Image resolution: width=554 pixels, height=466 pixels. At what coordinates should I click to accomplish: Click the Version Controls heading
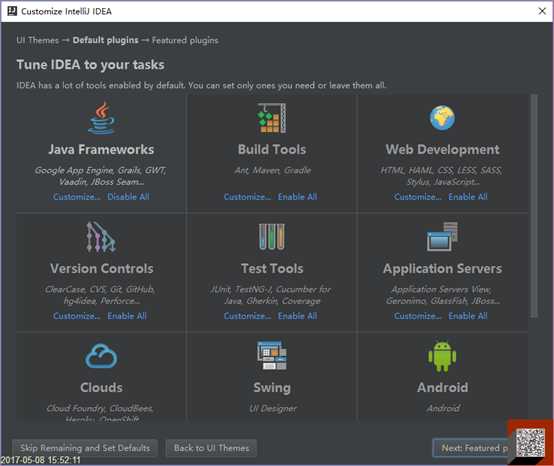(x=102, y=269)
